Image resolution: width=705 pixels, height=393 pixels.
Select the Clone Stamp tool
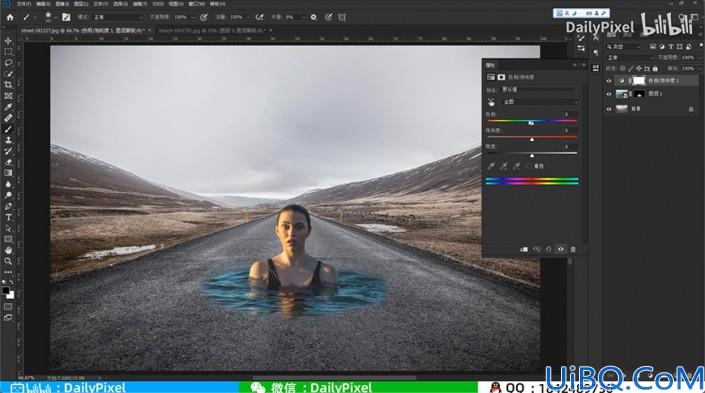(x=8, y=140)
